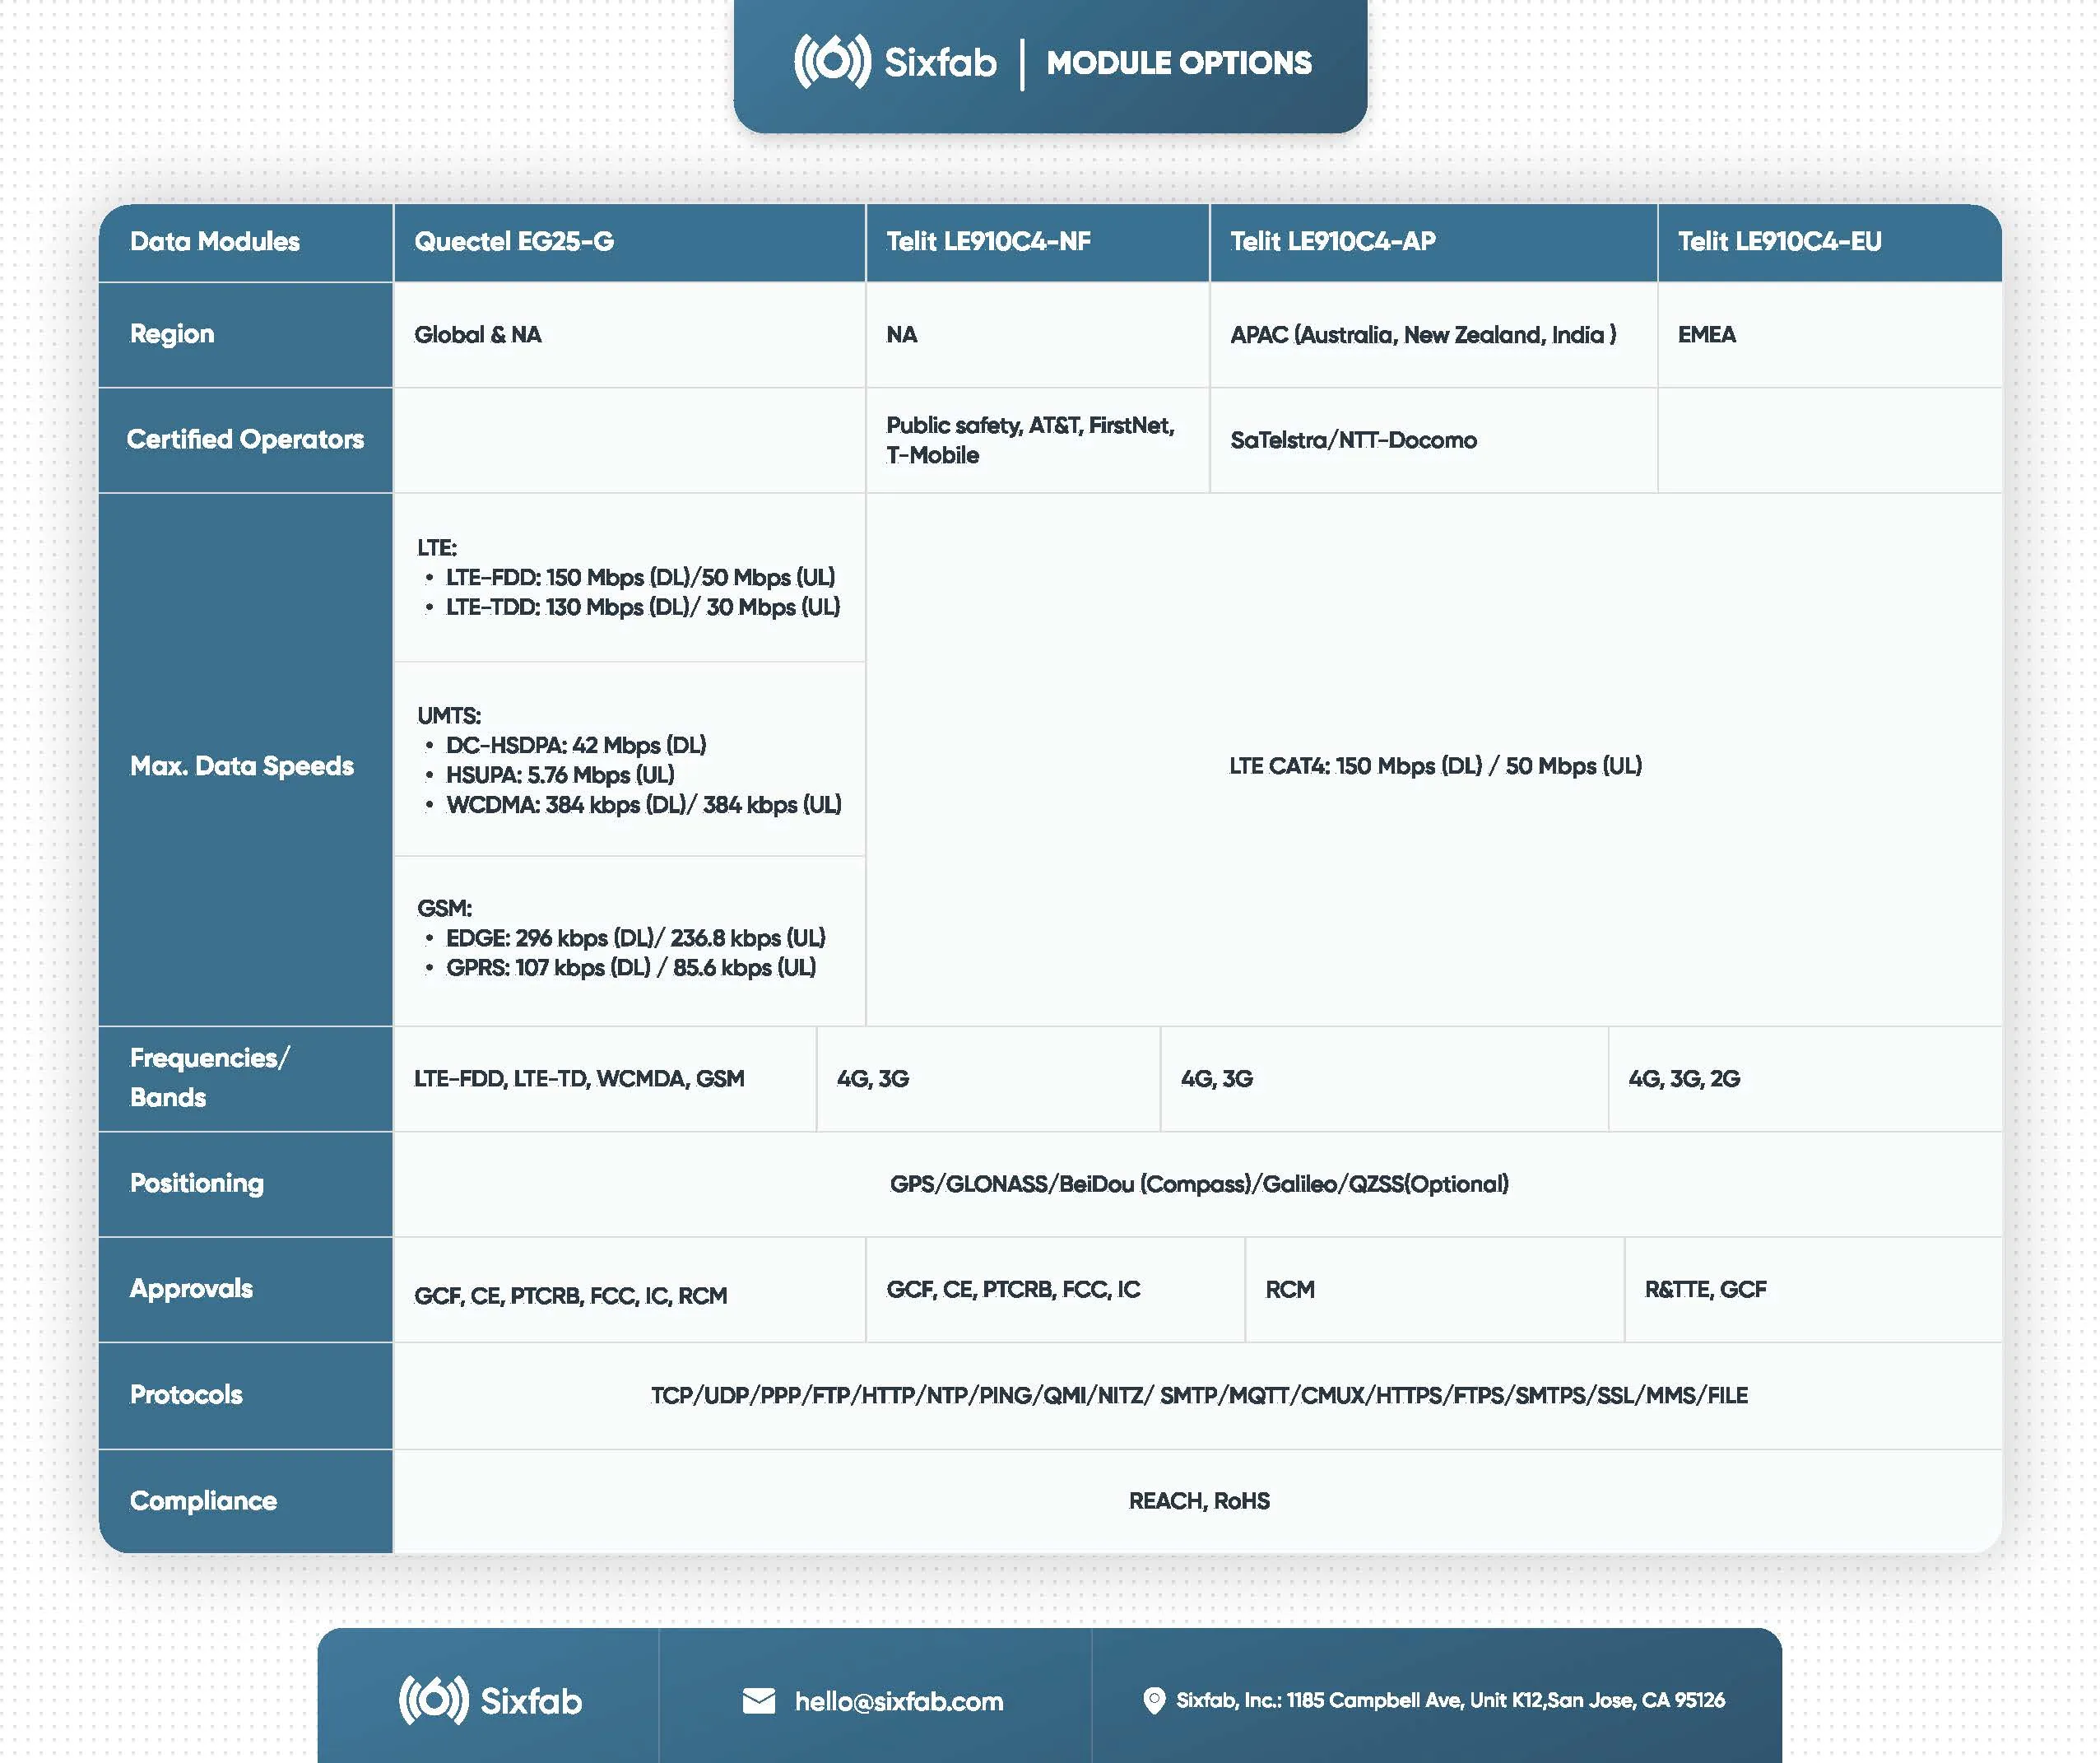Click the GPRS: 107 kbps line
The width and height of the screenshot is (2100, 1763).
coord(631,968)
